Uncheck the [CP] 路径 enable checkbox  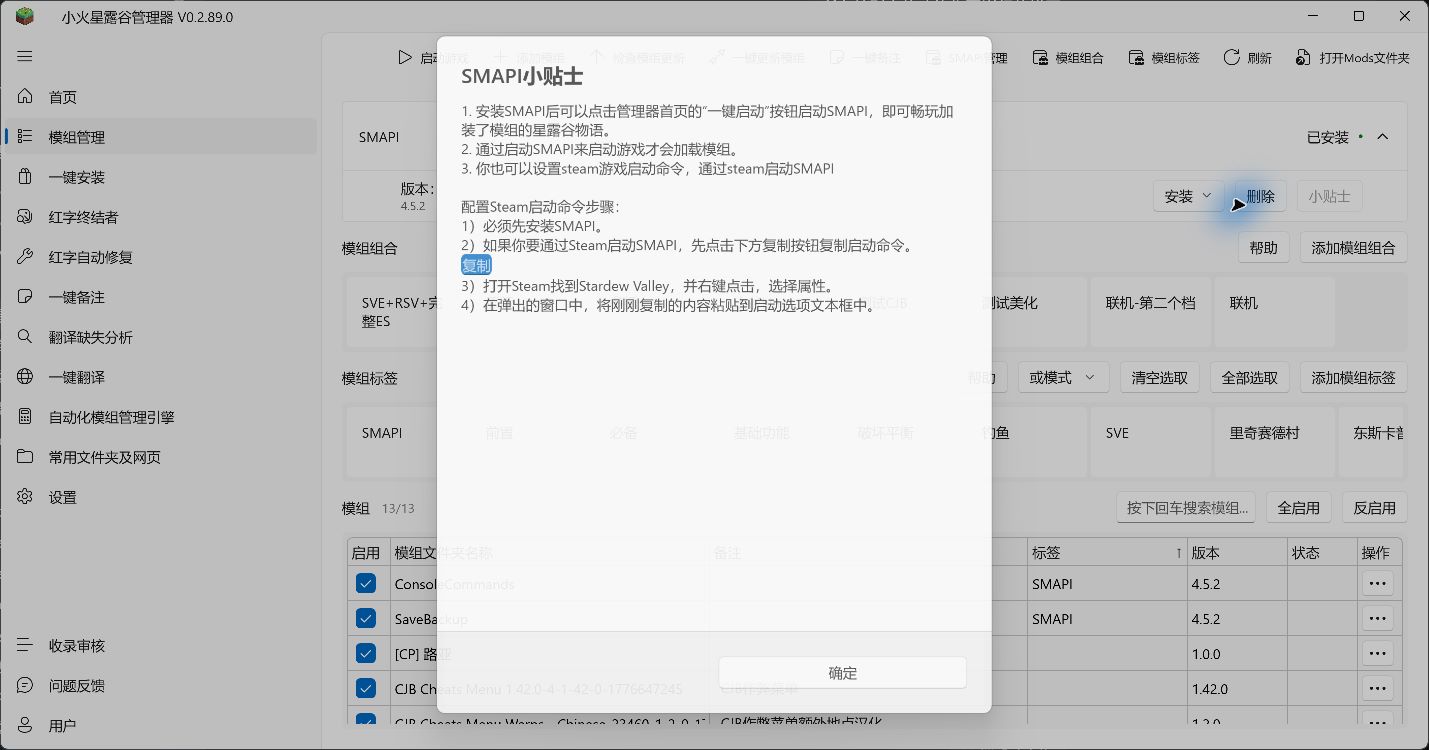(366, 654)
